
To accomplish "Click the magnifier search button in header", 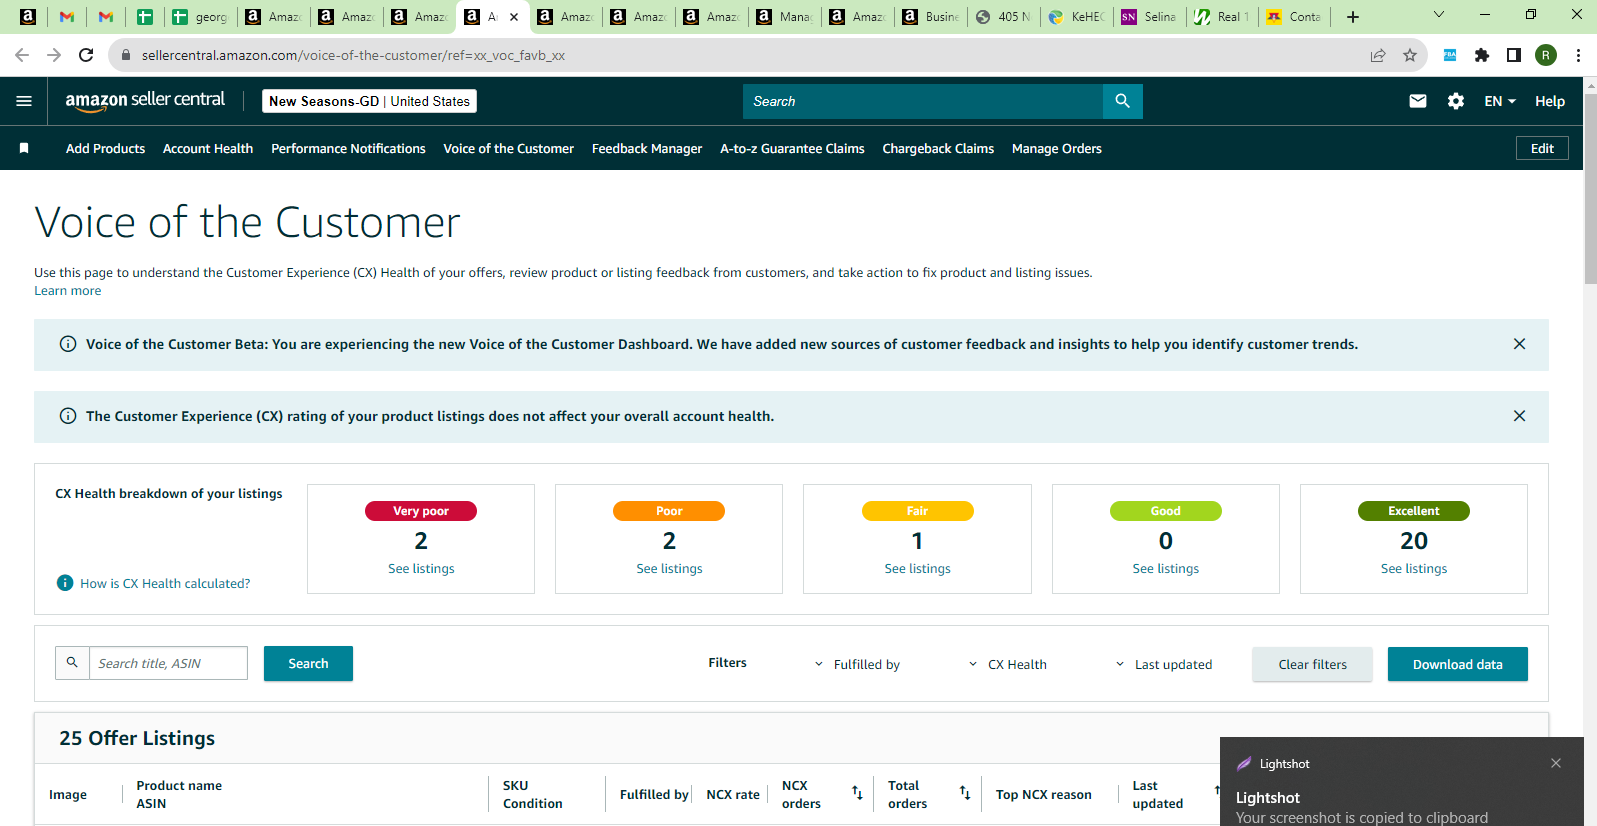I will (x=1122, y=101).
